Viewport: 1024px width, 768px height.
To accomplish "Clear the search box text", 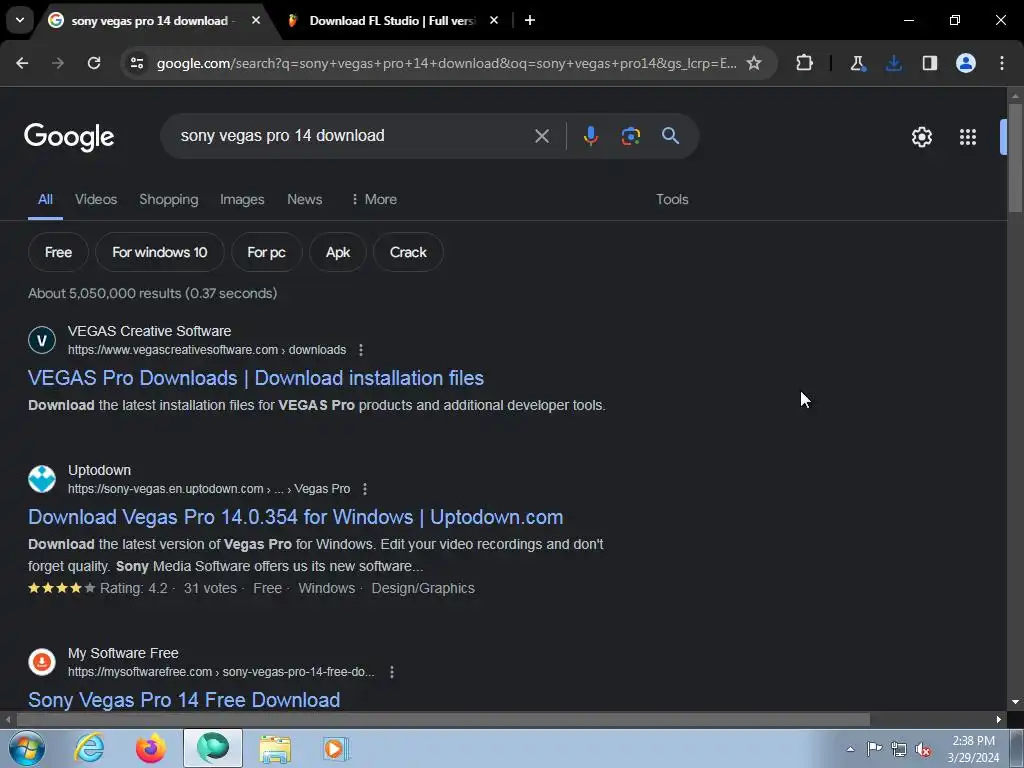I will tap(542, 136).
